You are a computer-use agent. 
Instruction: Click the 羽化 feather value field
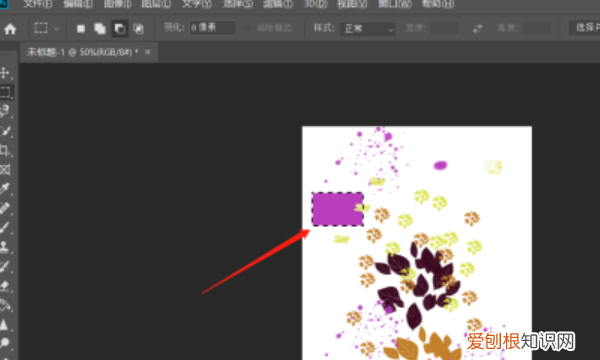(x=212, y=28)
